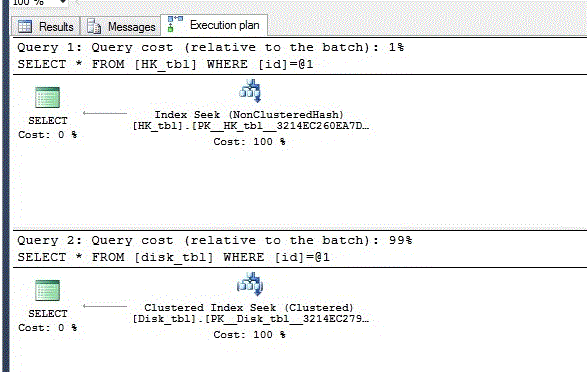
Task: Select the SELECT * FROM [disk_tbl] statement text
Action: click(173, 257)
